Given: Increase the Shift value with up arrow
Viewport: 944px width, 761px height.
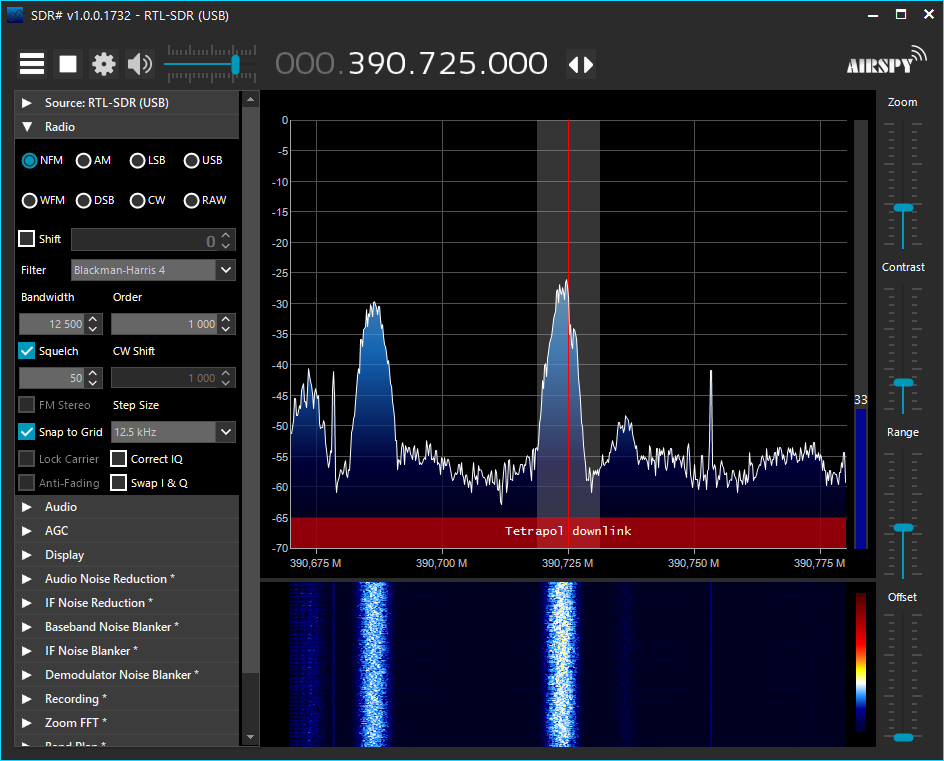Looking at the screenshot, I should coord(226,235).
